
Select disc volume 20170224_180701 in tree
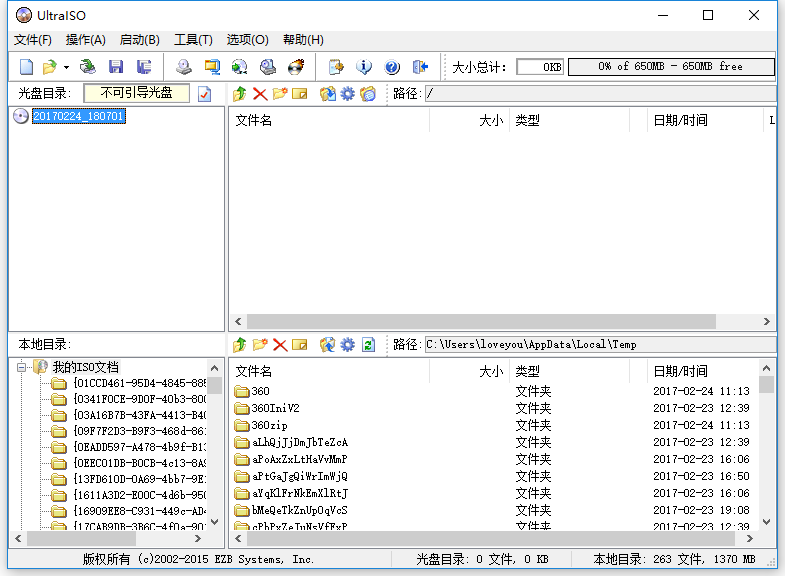pyautogui.click(x=79, y=116)
